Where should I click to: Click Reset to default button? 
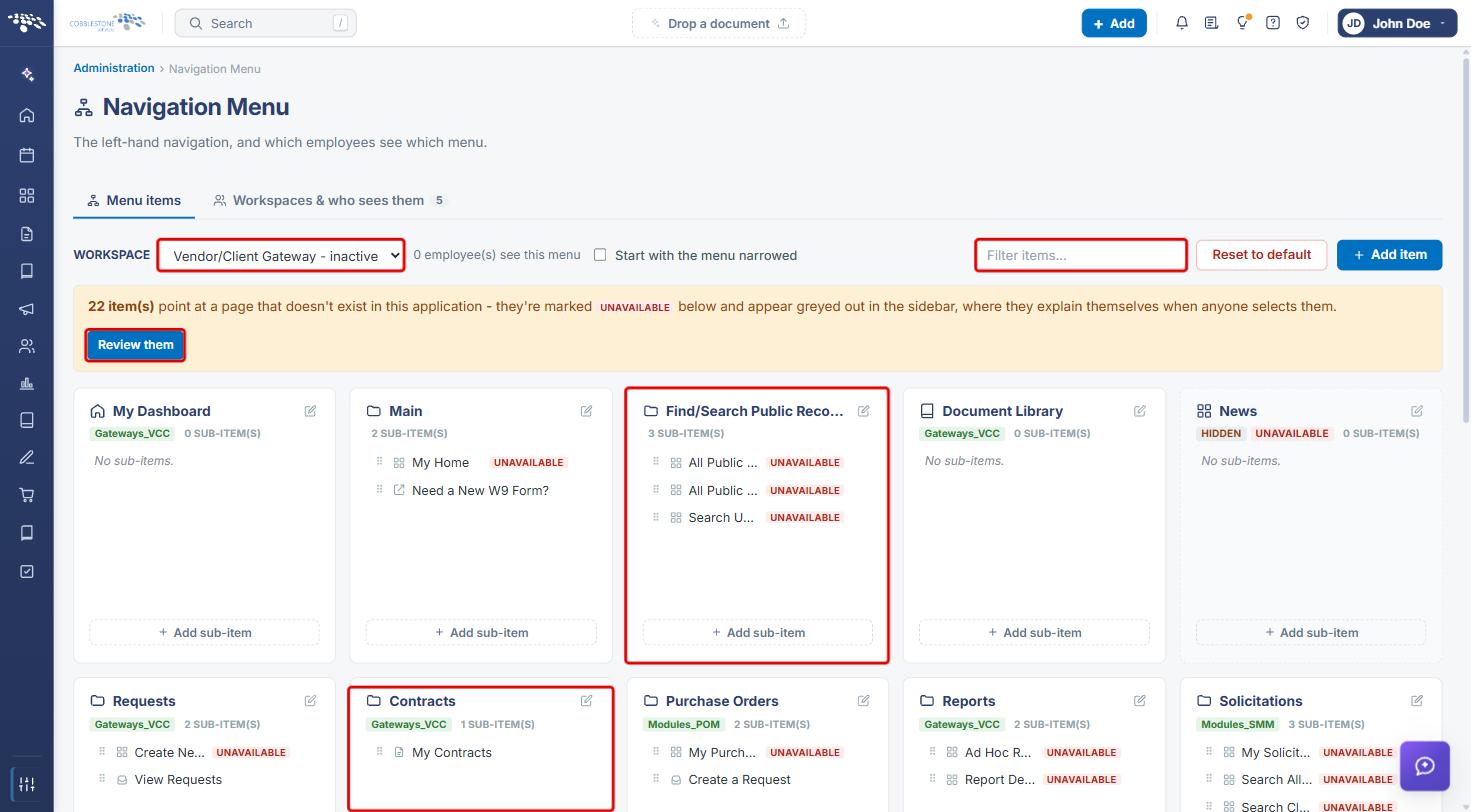tap(1261, 255)
